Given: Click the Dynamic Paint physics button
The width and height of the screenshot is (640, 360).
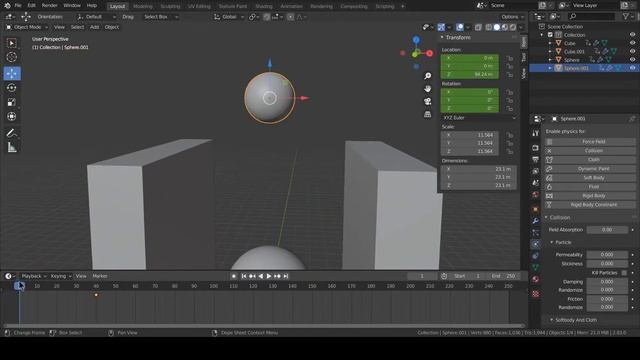Looking at the screenshot, I should pyautogui.click(x=590, y=169).
